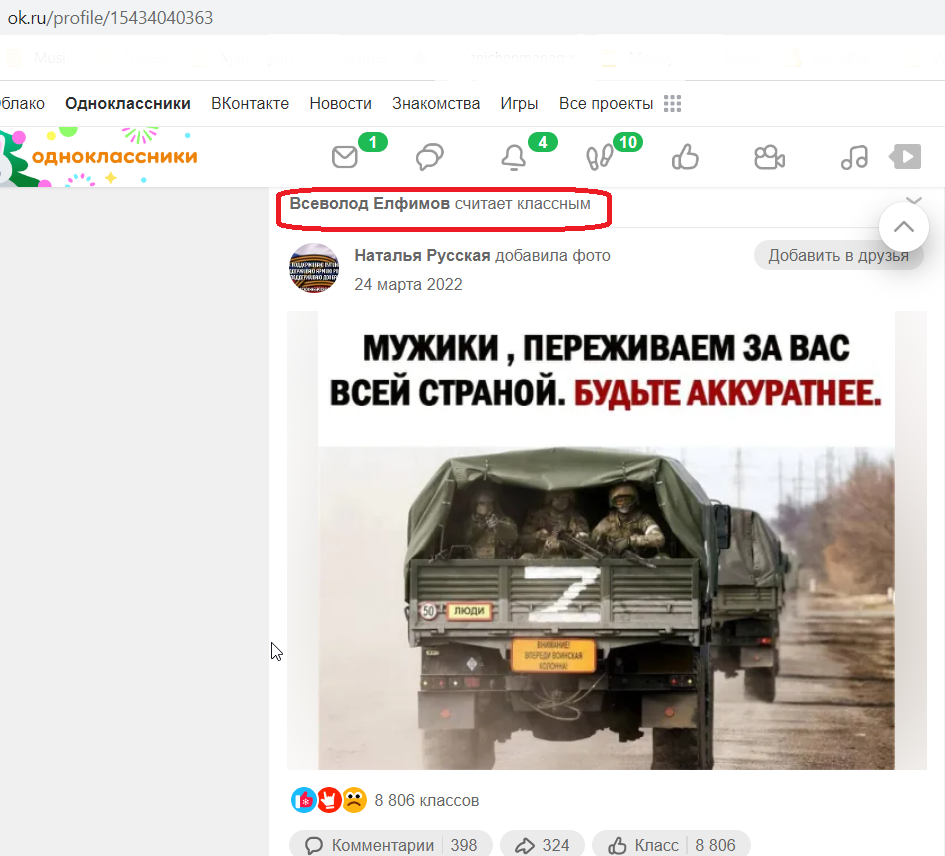Open Новости in the top menu
Screen dimensions: 945x856
click(x=341, y=104)
